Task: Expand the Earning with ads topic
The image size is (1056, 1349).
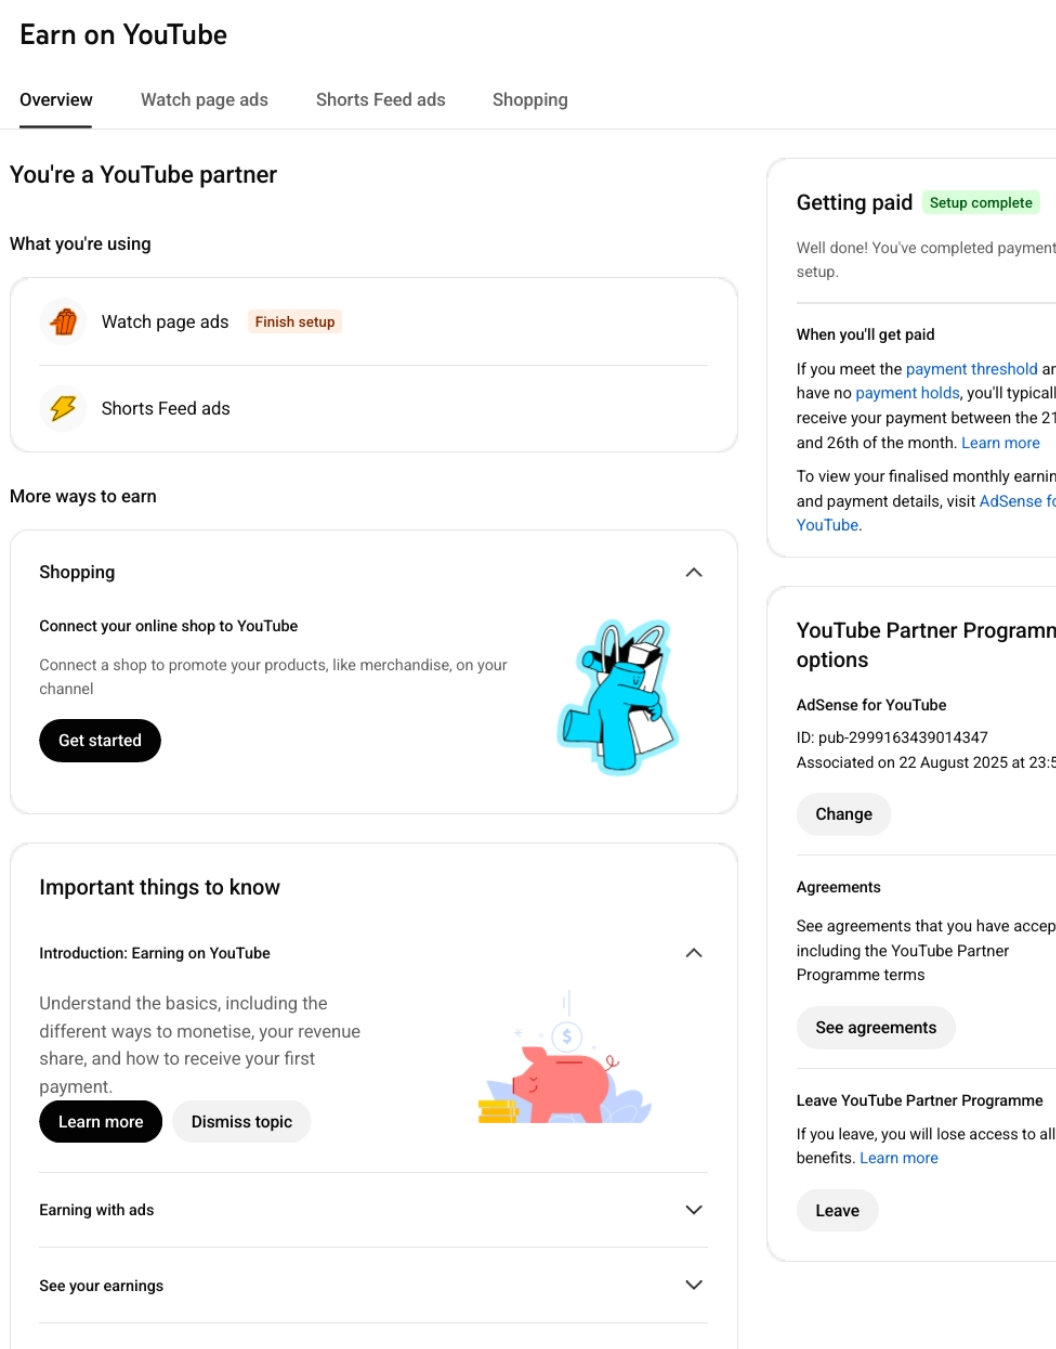Action: pos(694,1210)
